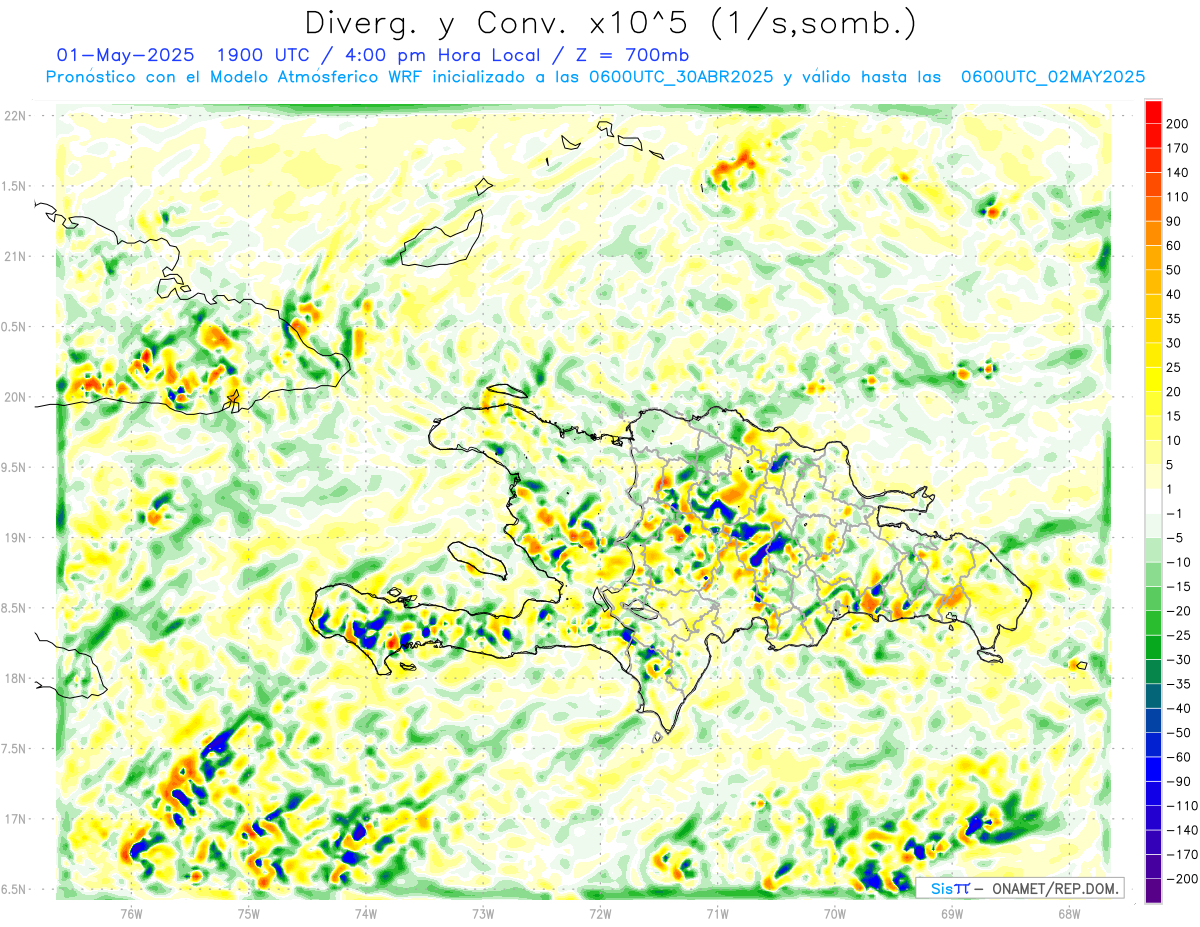The width and height of the screenshot is (1200, 927).
Task: Click the '0.5N' latitude axis label
Action: [15, 327]
